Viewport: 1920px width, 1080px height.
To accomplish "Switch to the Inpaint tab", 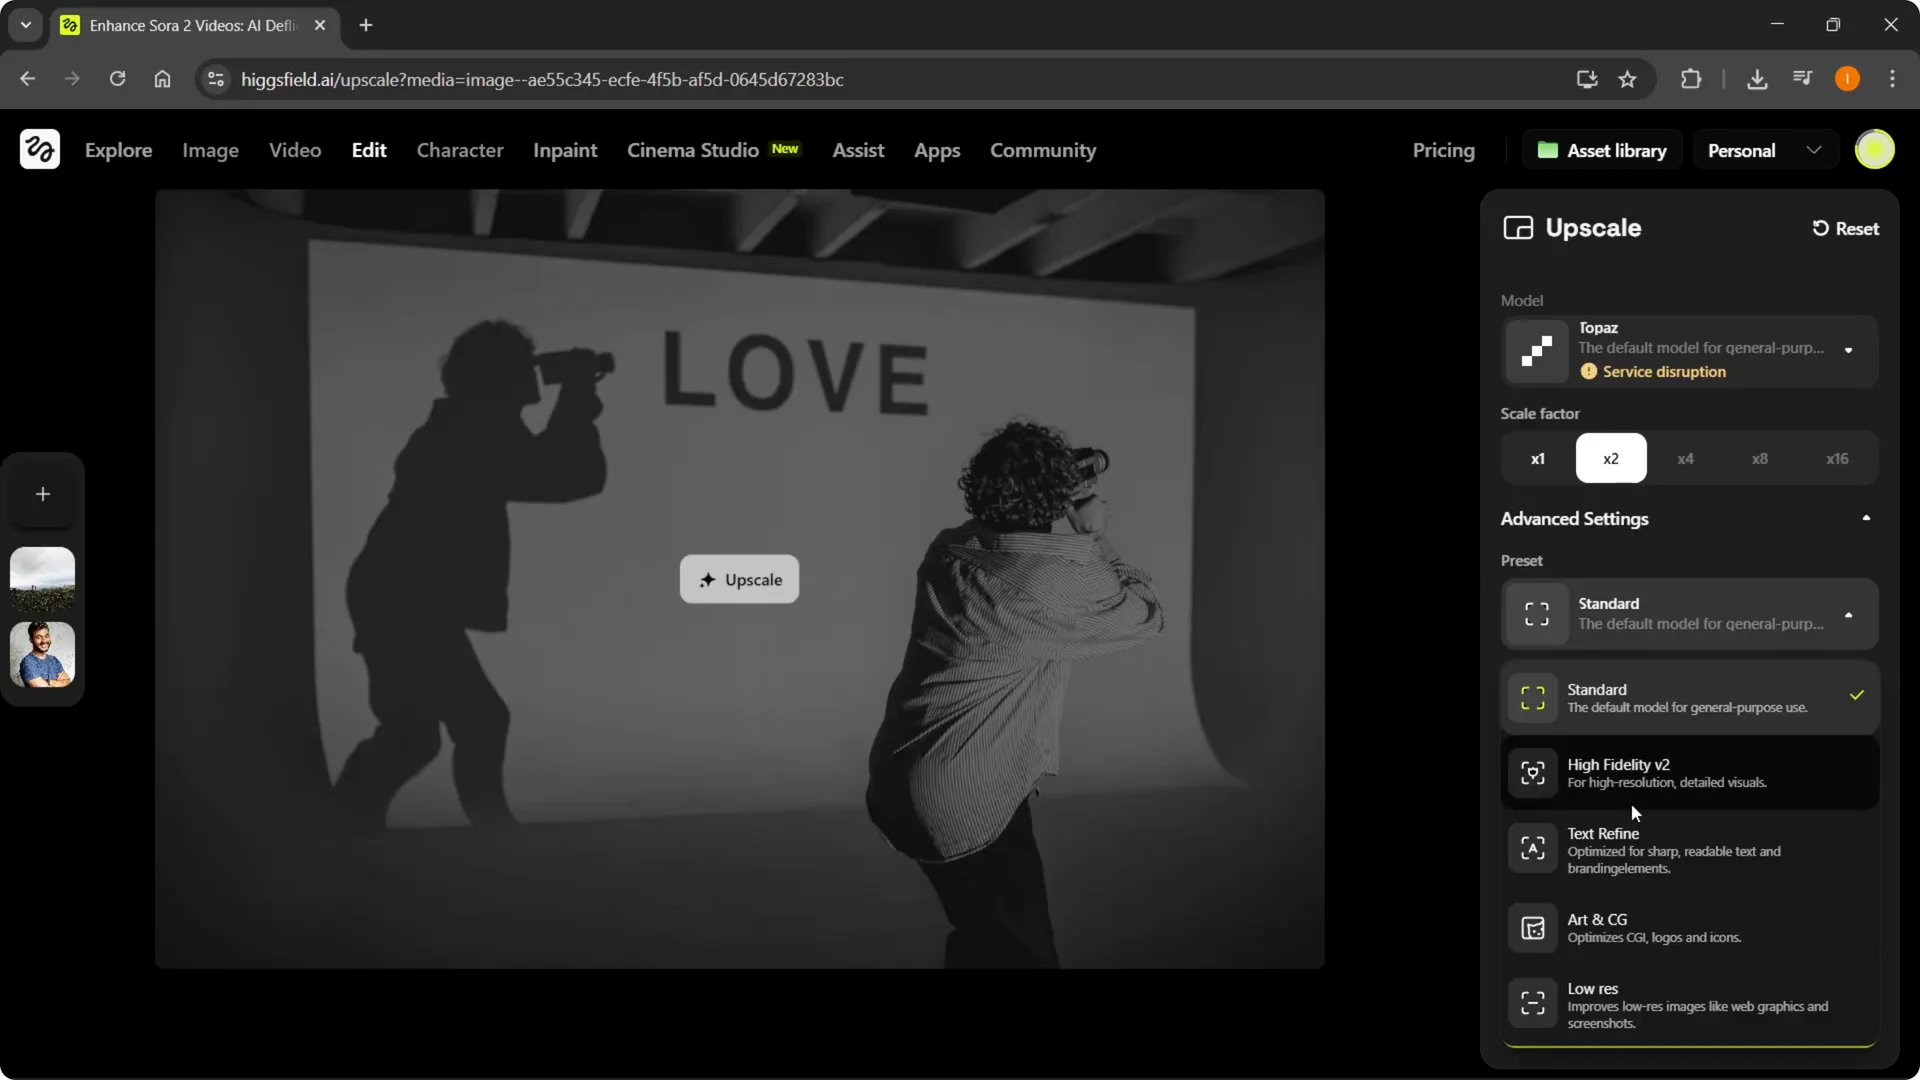I will pos(565,150).
